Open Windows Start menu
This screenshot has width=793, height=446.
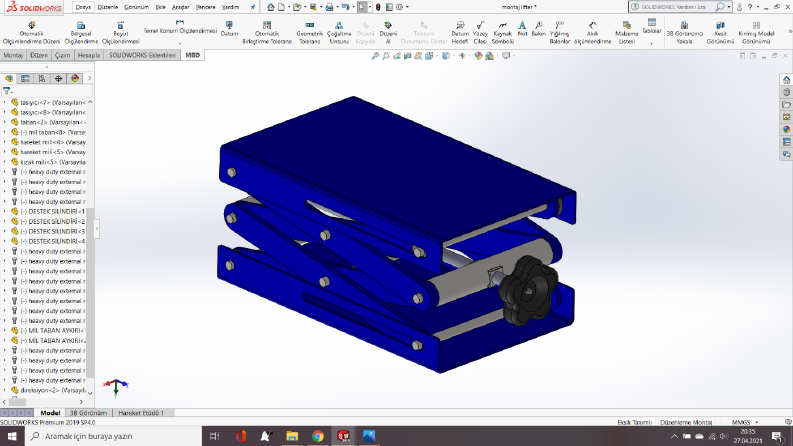point(12,436)
